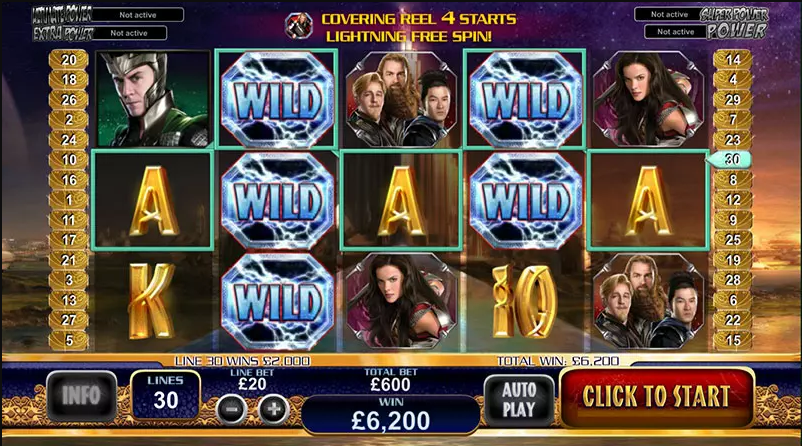Enable Auto Play mode
The width and height of the screenshot is (802, 446).
click(x=519, y=400)
